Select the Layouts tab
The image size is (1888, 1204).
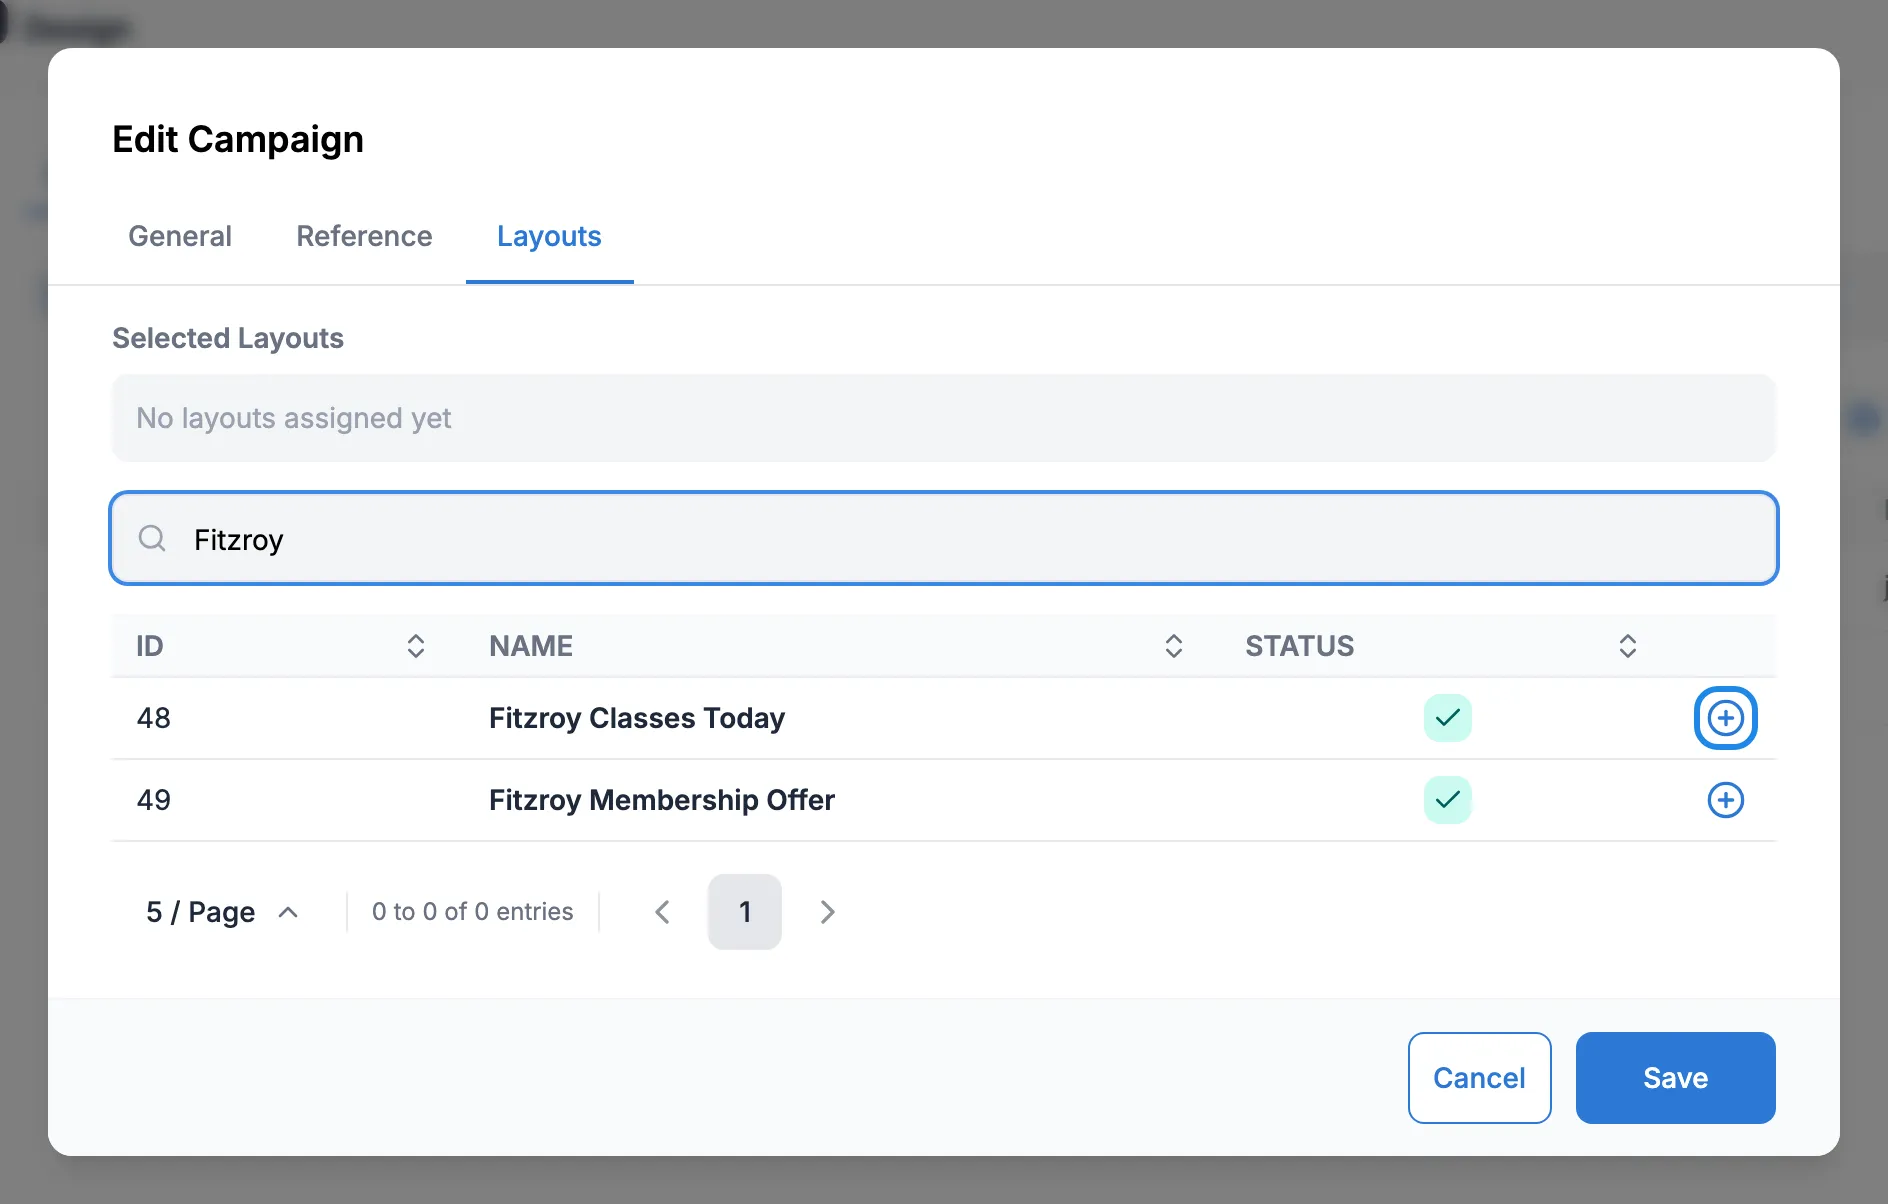[549, 236]
